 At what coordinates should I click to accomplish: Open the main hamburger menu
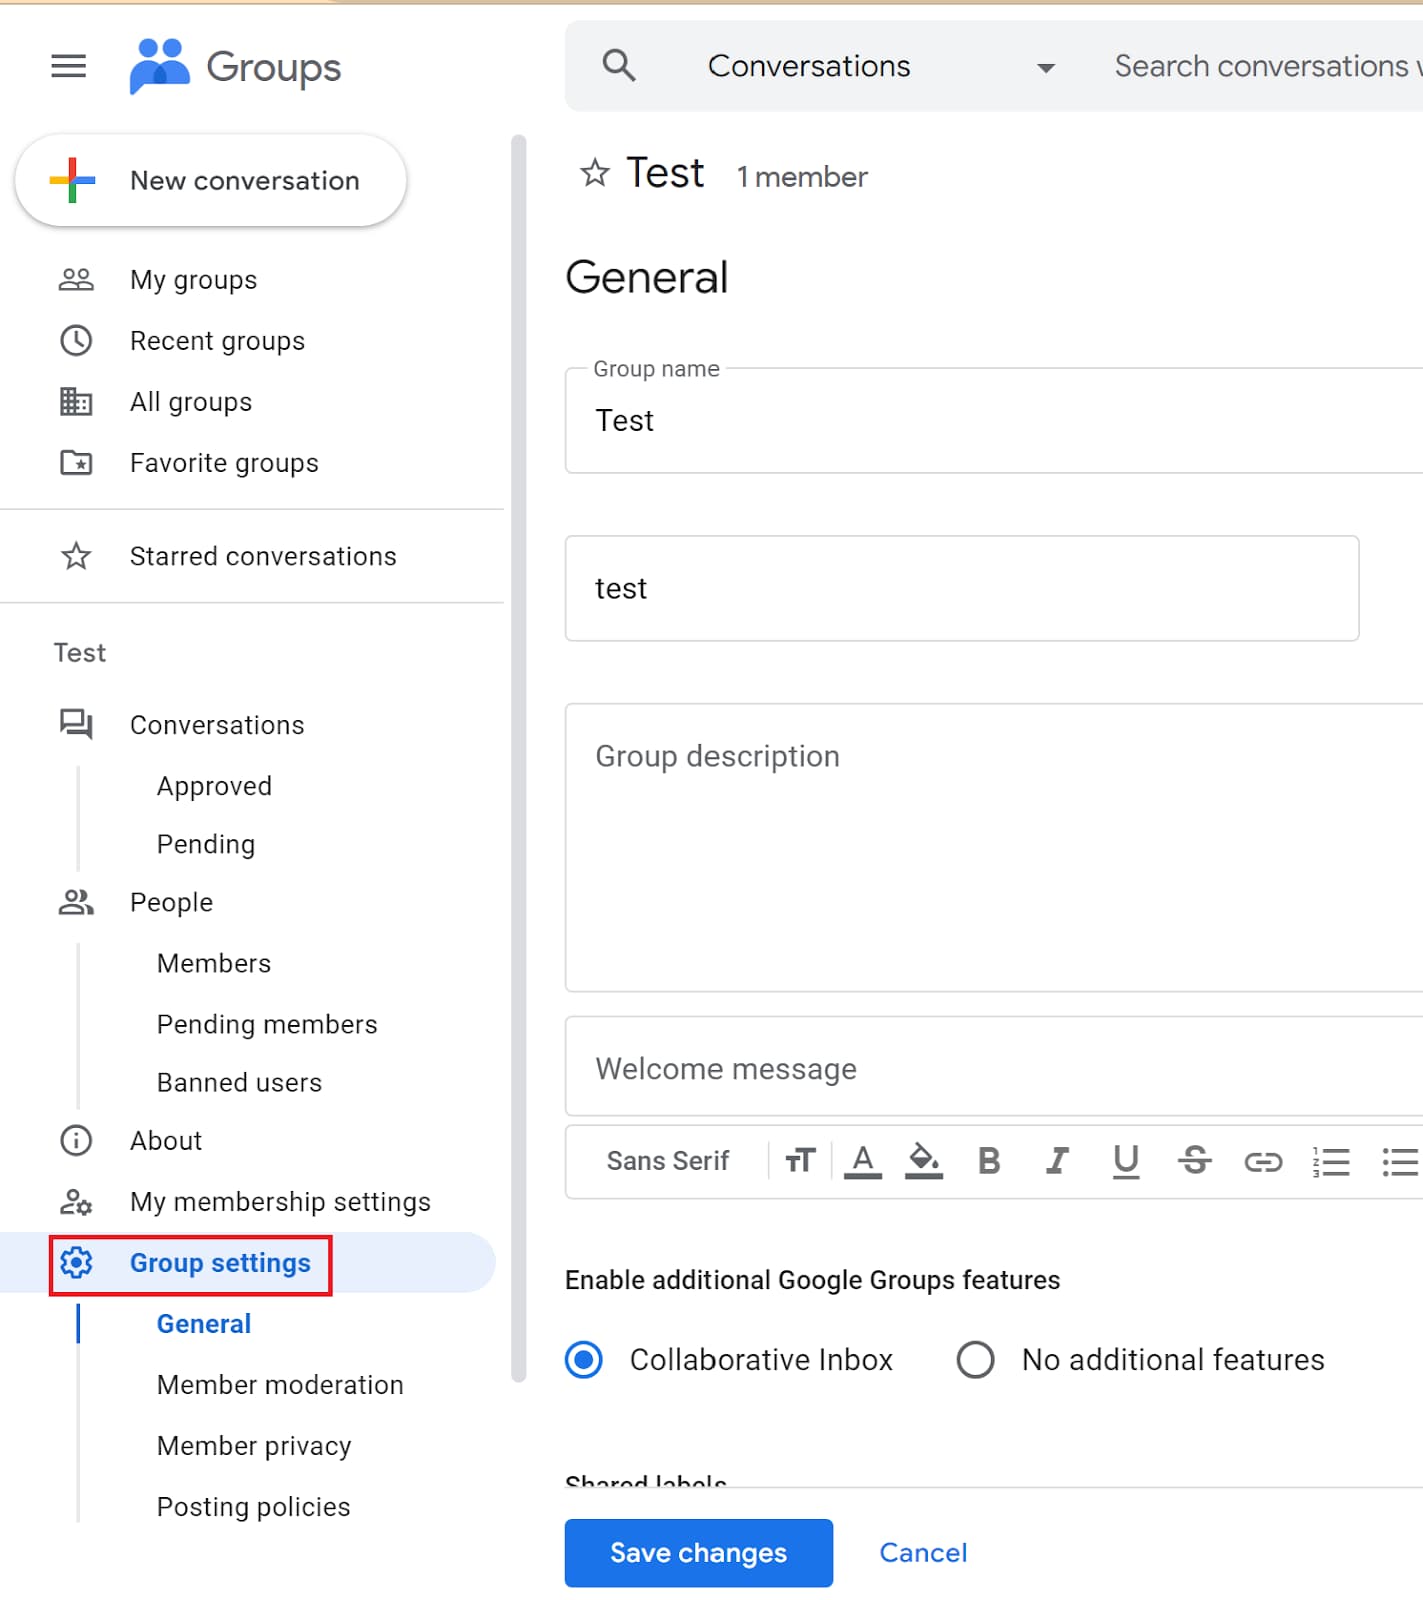[68, 67]
